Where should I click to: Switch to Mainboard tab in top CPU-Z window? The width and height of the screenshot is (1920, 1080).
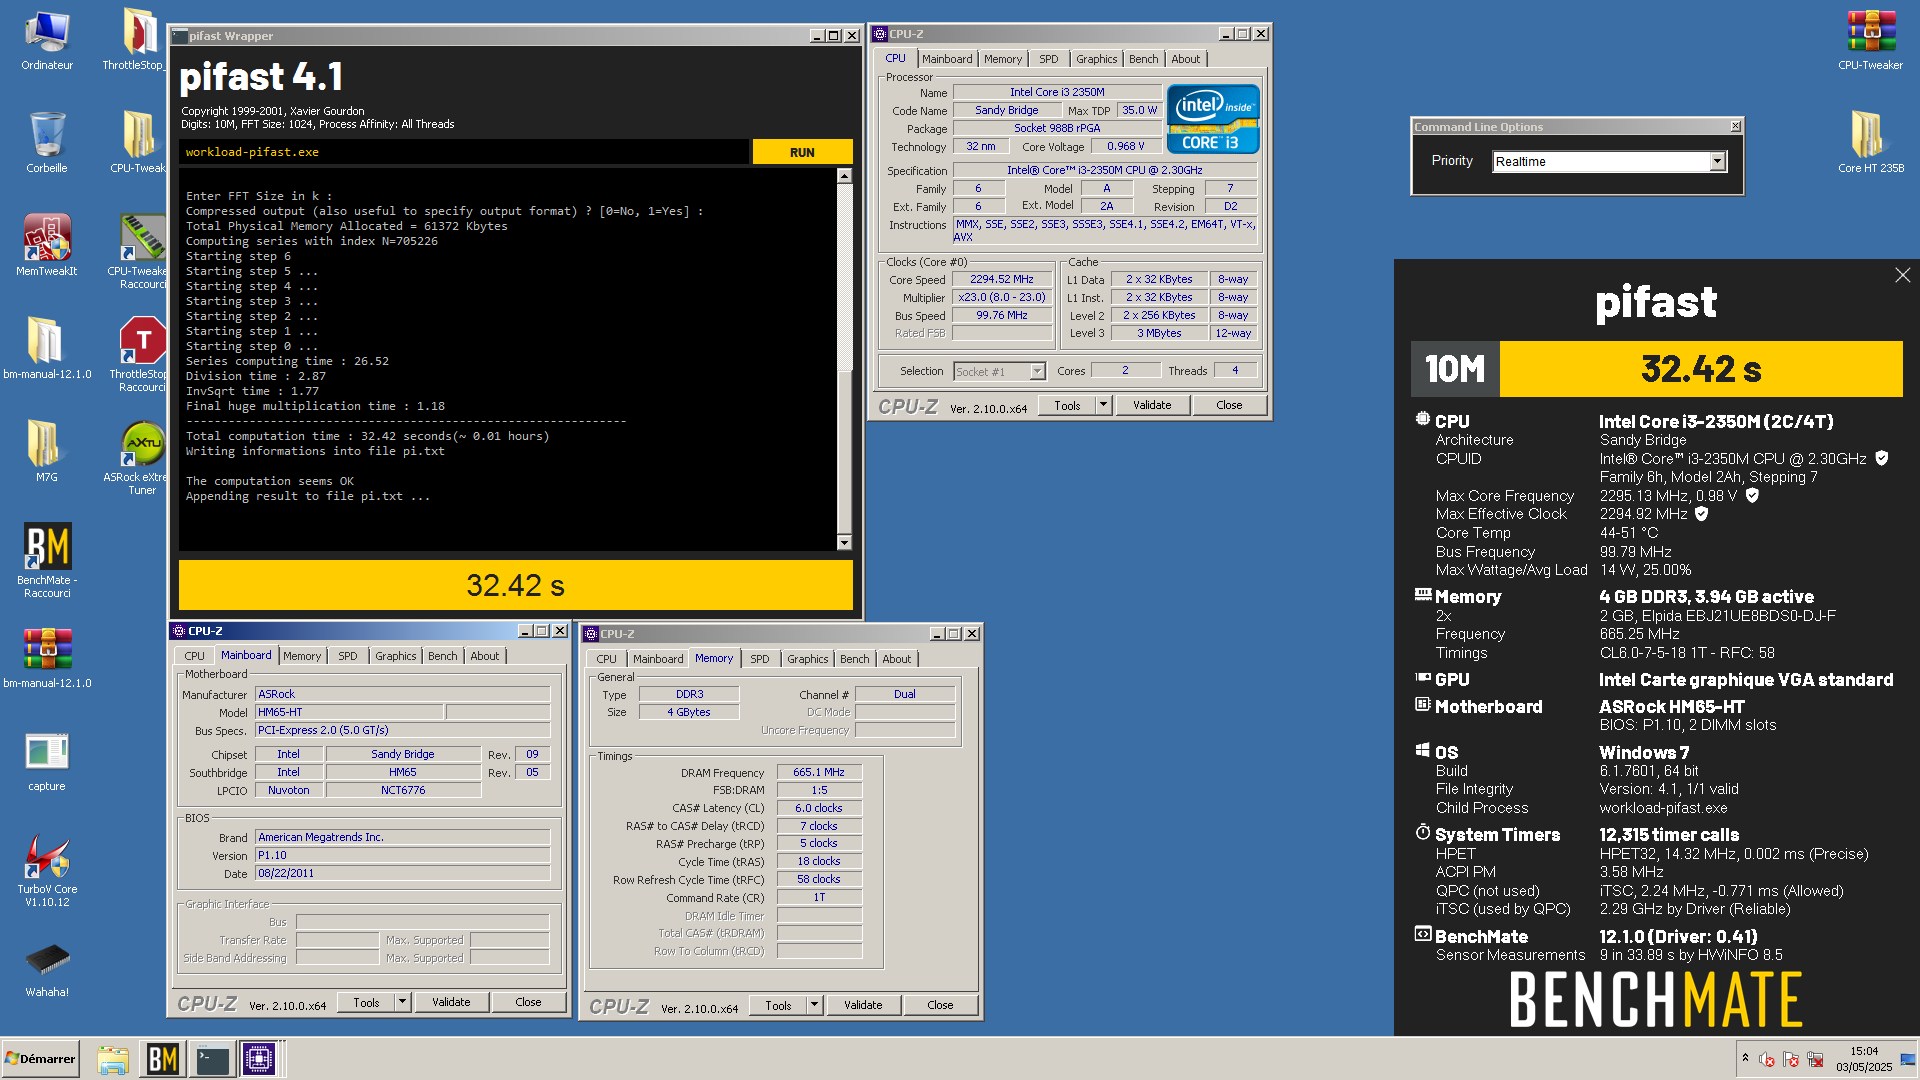[x=947, y=59]
